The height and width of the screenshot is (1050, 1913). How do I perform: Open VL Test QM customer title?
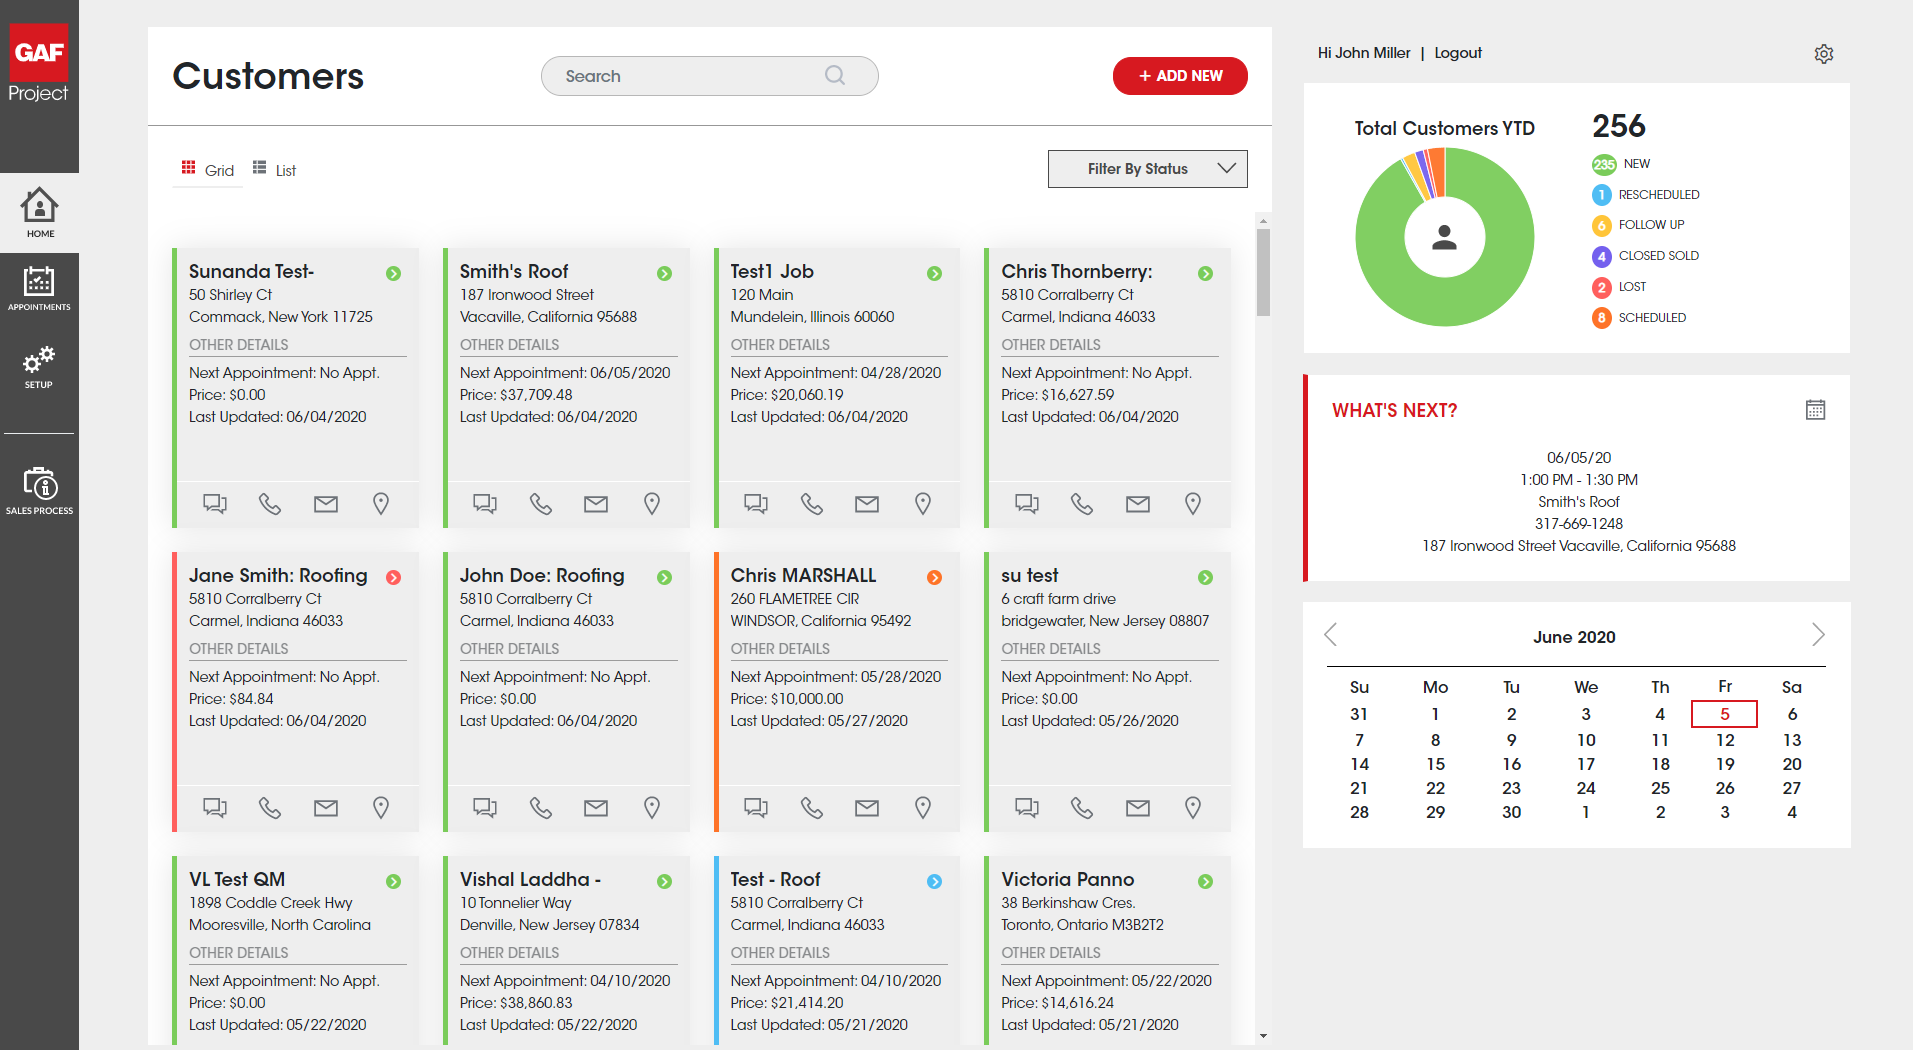[x=237, y=879]
